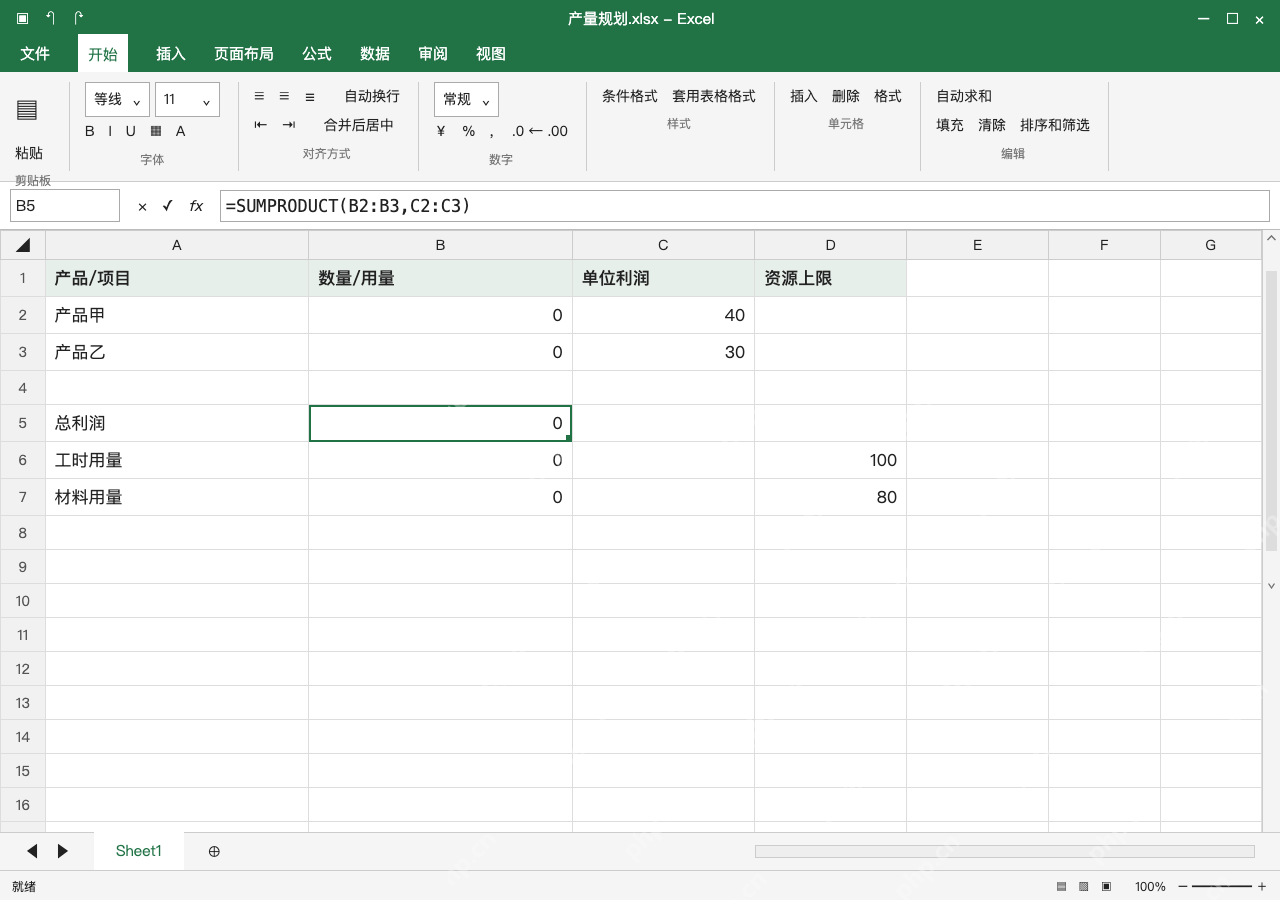This screenshot has height=900, width=1280.
Task: Switch to Normal view in status bar
Action: pos(1061,886)
